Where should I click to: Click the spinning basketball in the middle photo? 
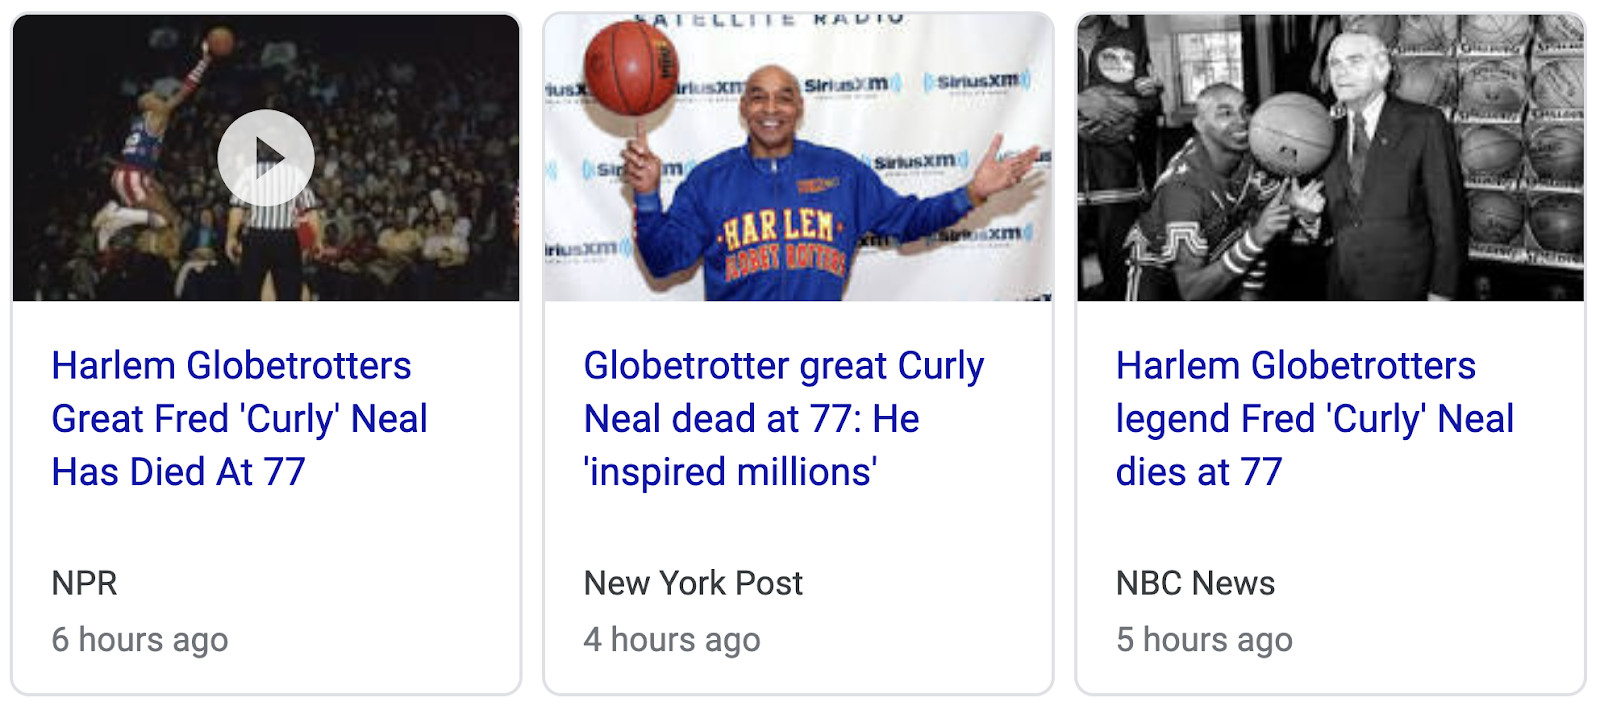click(x=632, y=68)
